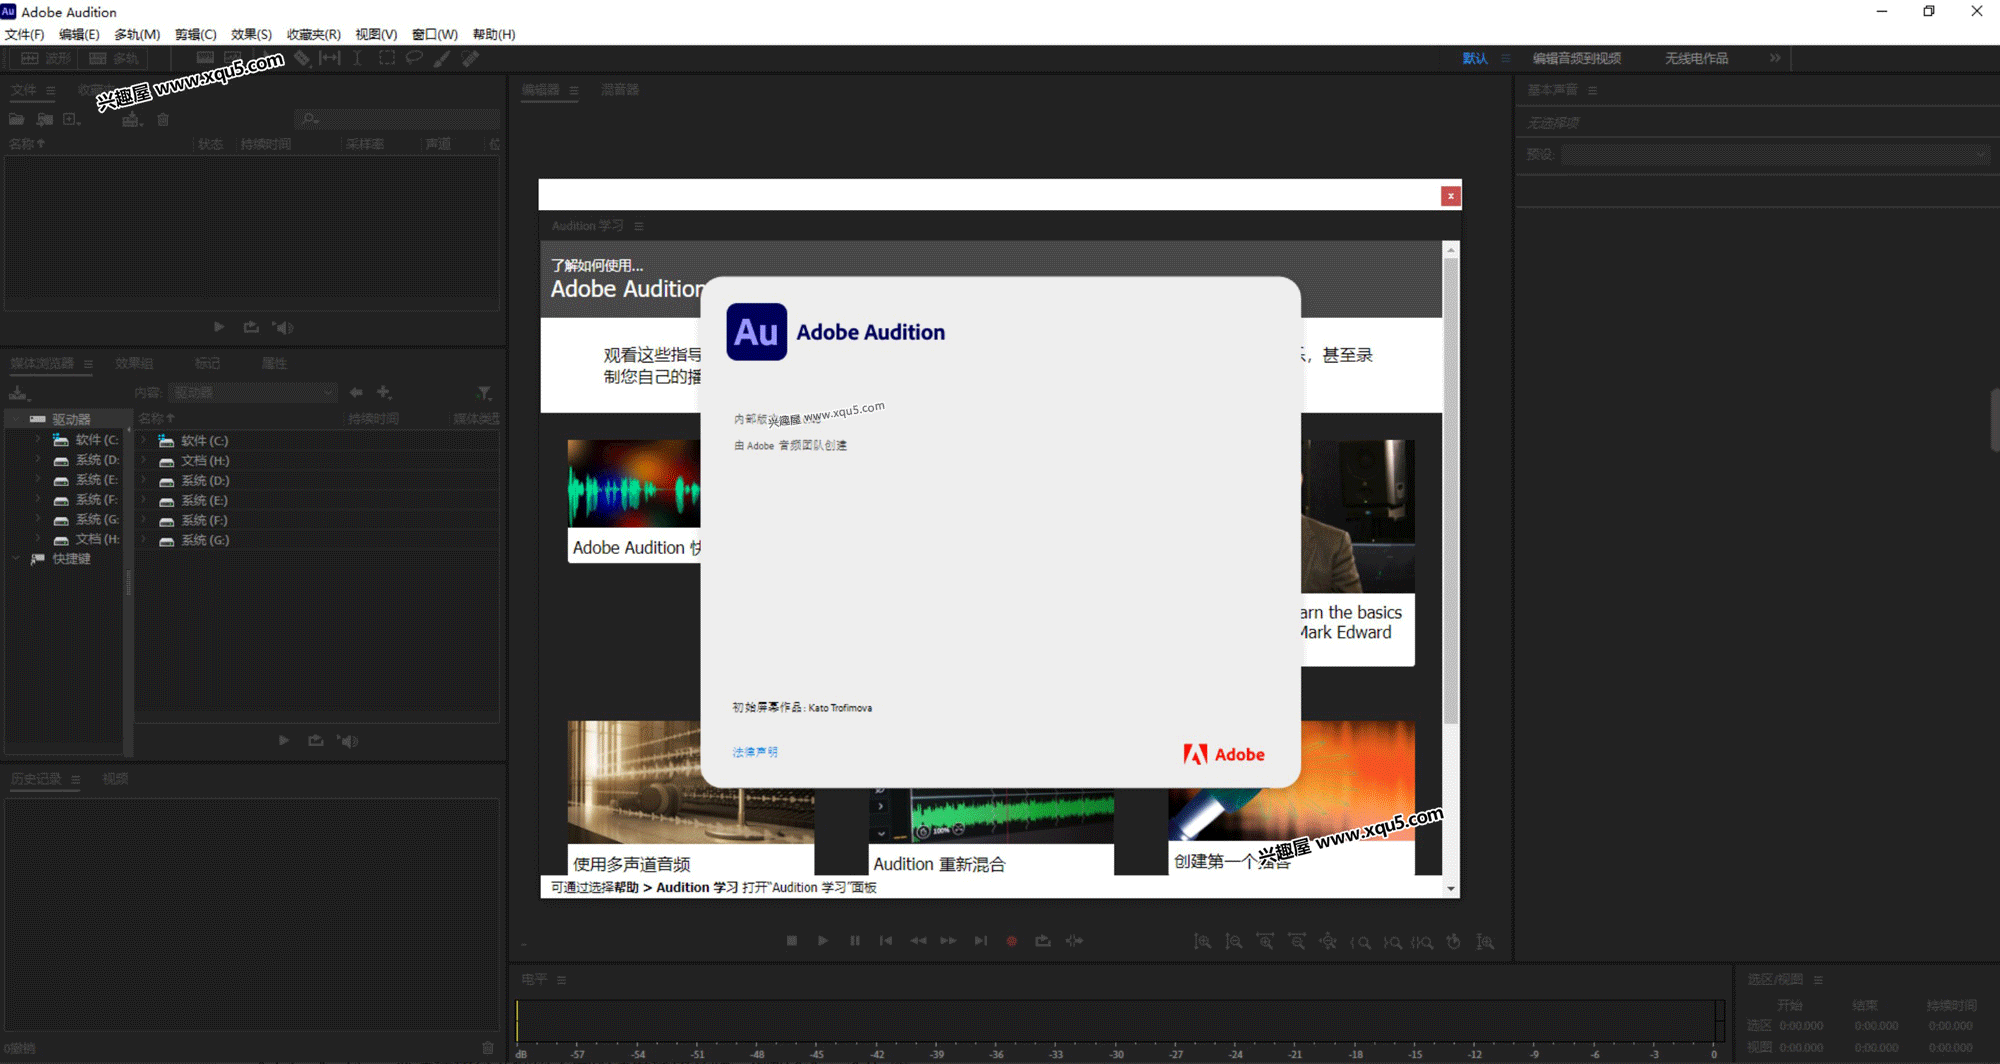This screenshot has width=2000, height=1064.
Task: Toggle Skip Selection in the transport bar
Action: [x=1075, y=941]
